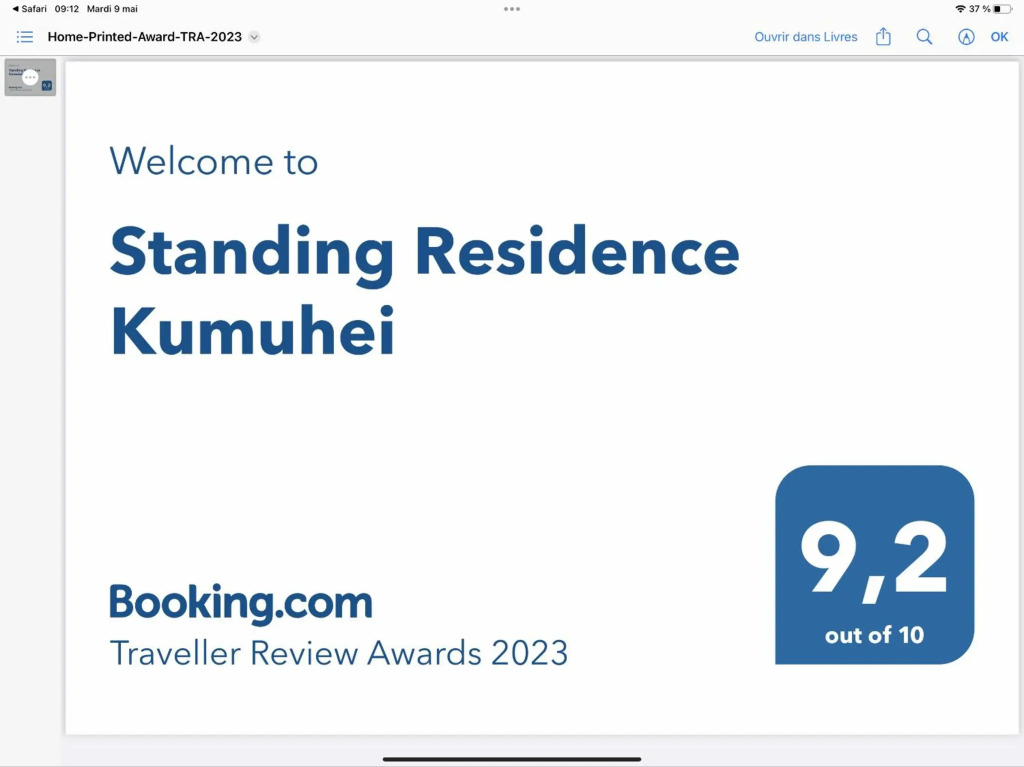Tap the home indicator bar
Viewport: 1024px width, 767px height.
pos(512,759)
